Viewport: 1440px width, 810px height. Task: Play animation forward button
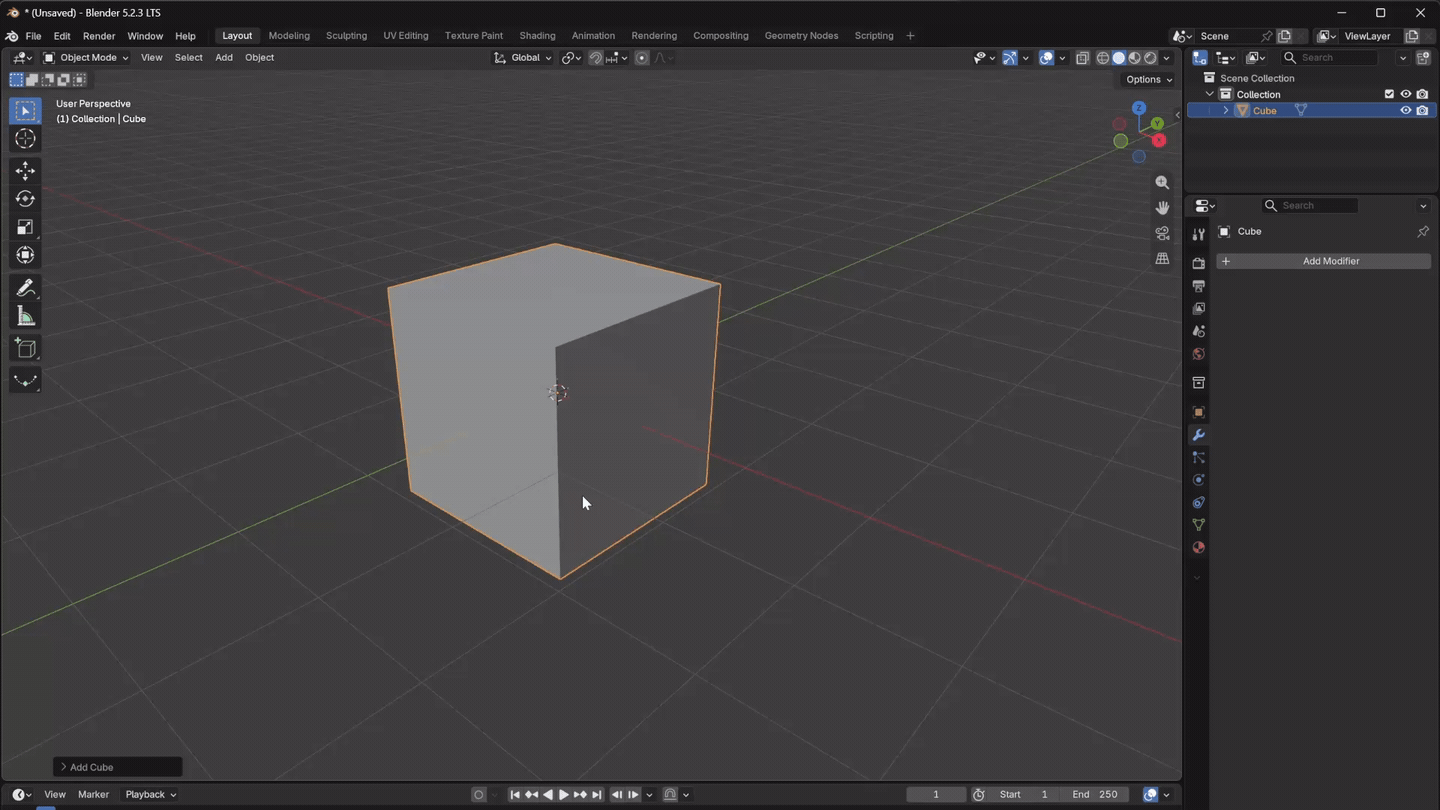click(x=563, y=795)
